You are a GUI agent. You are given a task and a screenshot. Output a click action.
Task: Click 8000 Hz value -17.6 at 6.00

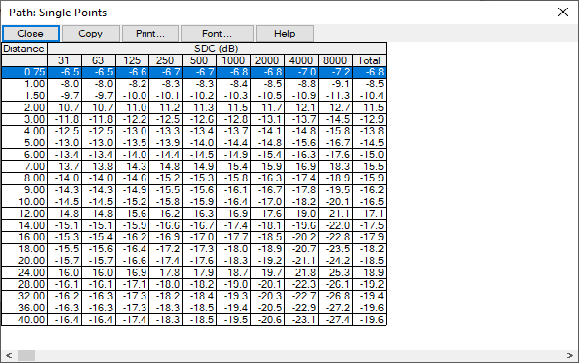[336, 155]
